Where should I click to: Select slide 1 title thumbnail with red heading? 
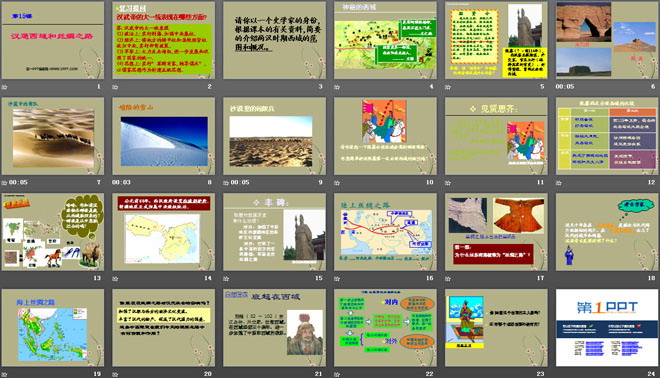point(53,40)
